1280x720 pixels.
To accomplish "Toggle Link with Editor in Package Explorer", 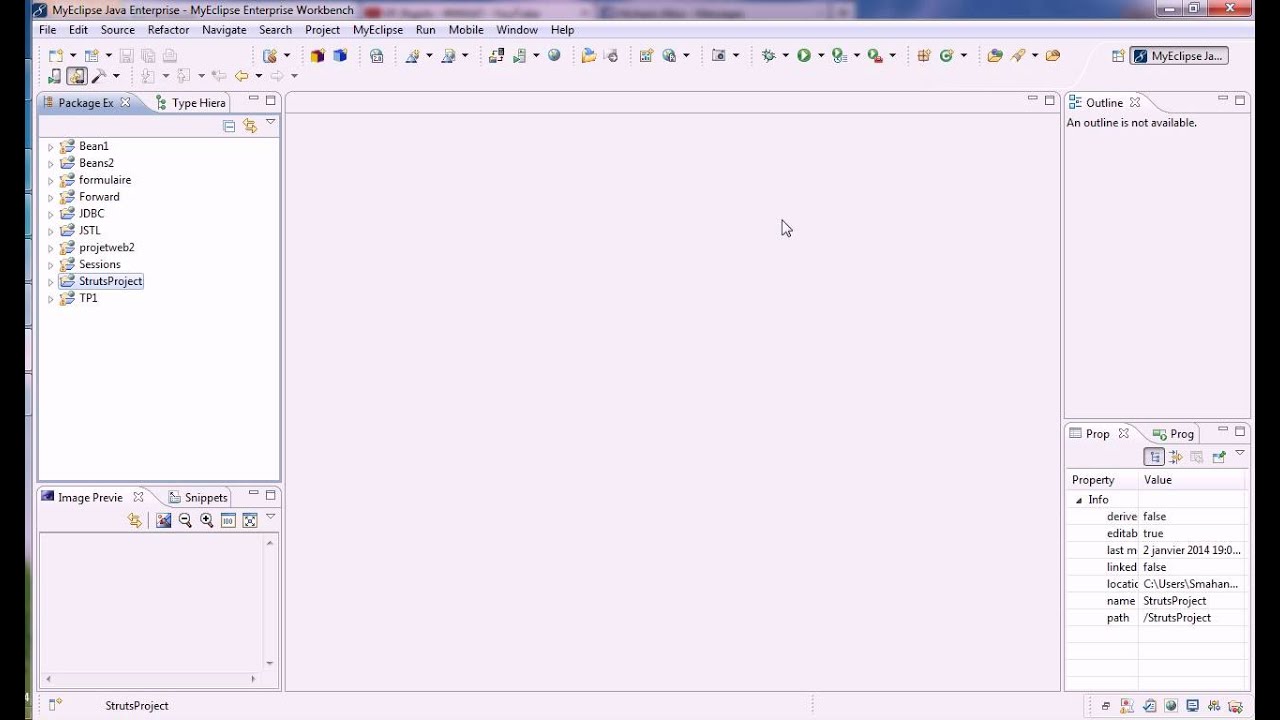I will coord(250,126).
